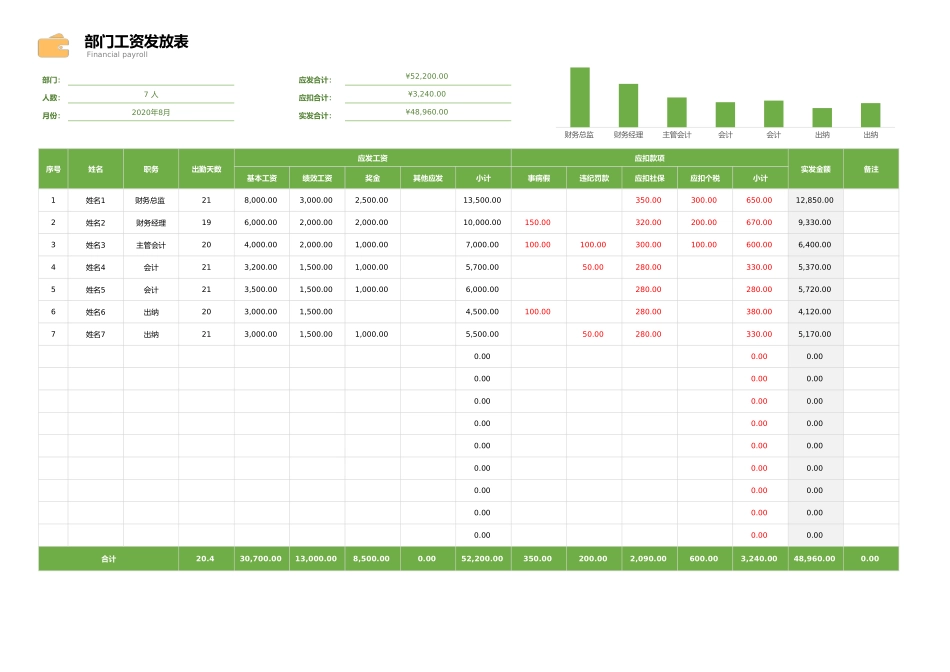
Task: Click the 出勤天数 column header
Action: [x=205, y=168]
